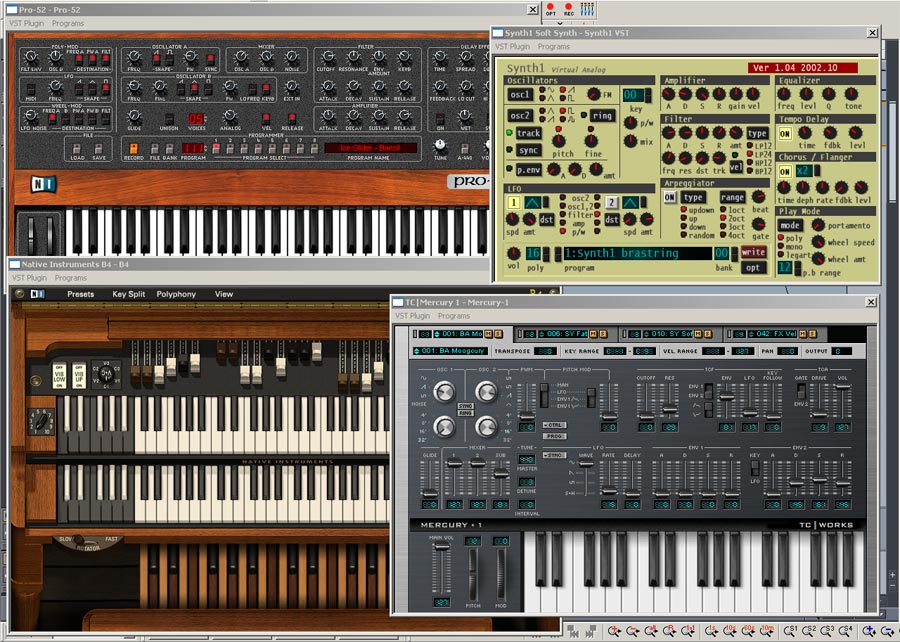Click Synth1 write button
900x642 pixels.
753,252
